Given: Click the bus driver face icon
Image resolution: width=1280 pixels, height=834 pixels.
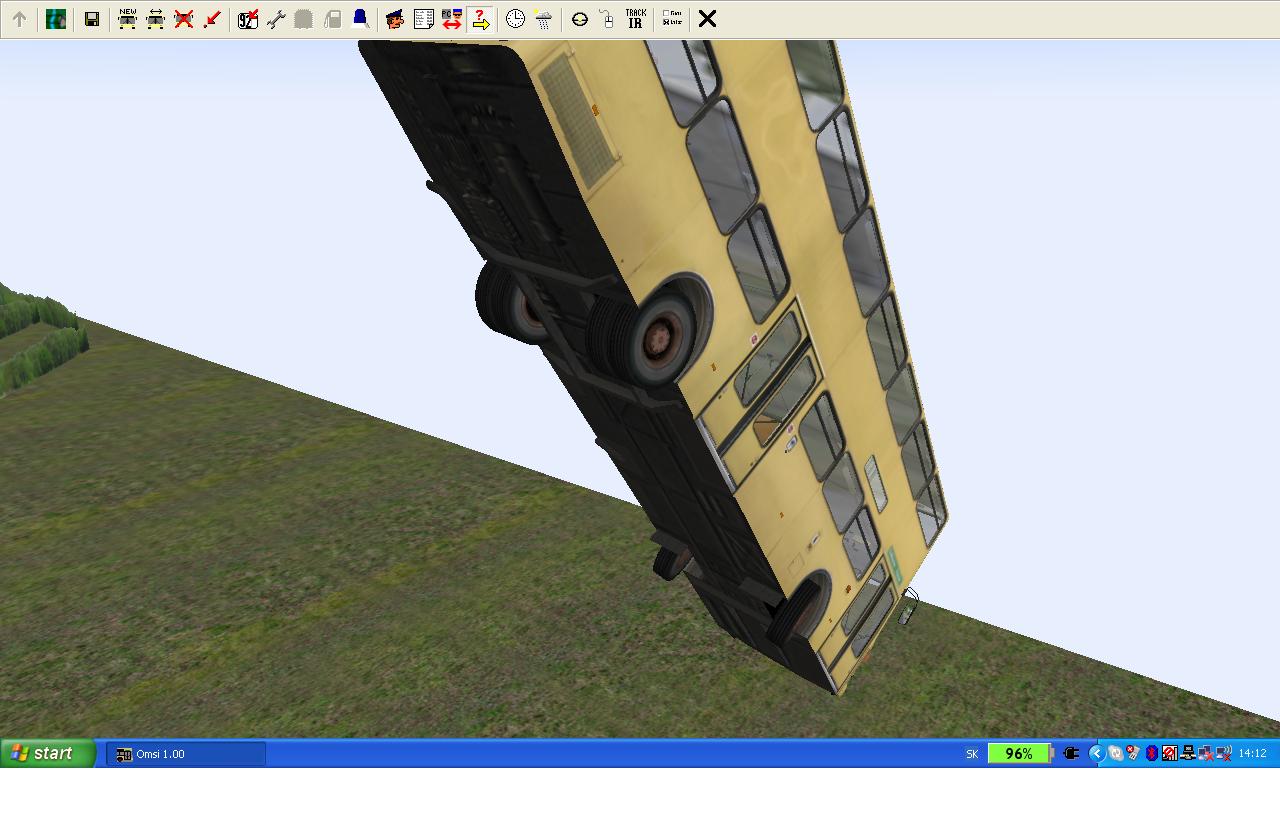Looking at the screenshot, I should (395, 19).
